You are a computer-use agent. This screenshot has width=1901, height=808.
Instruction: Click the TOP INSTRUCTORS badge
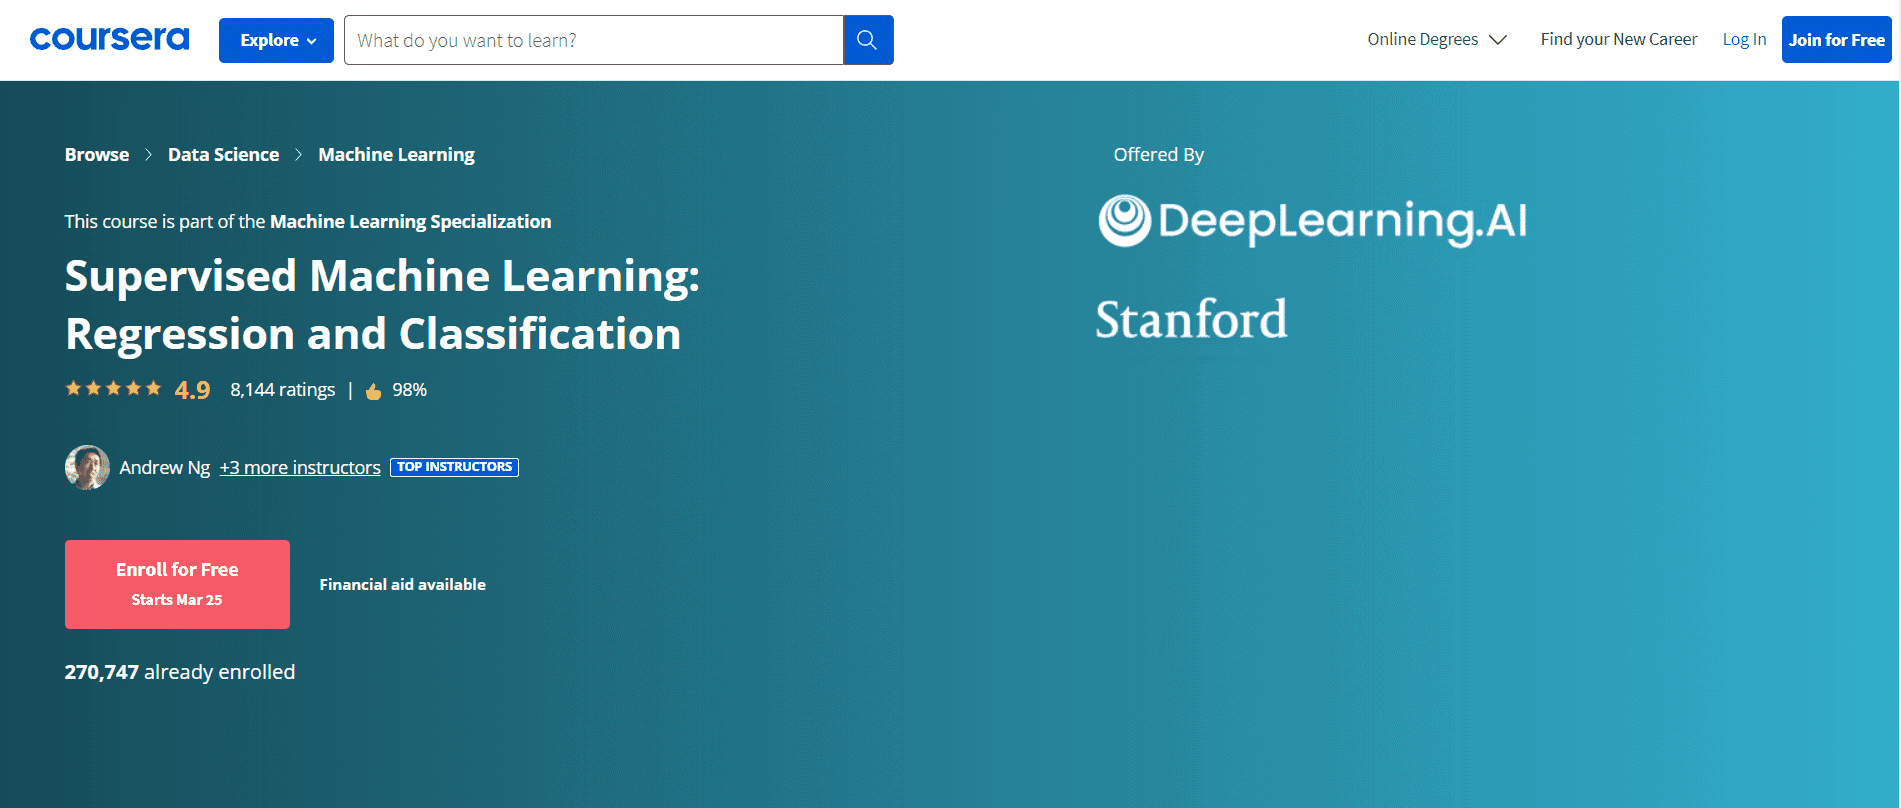(x=454, y=467)
